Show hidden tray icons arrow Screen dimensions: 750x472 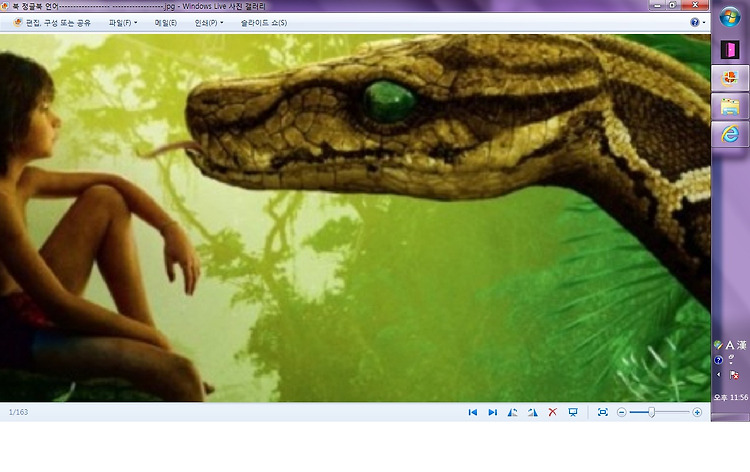pyautogui.click(x=718, y=375)
